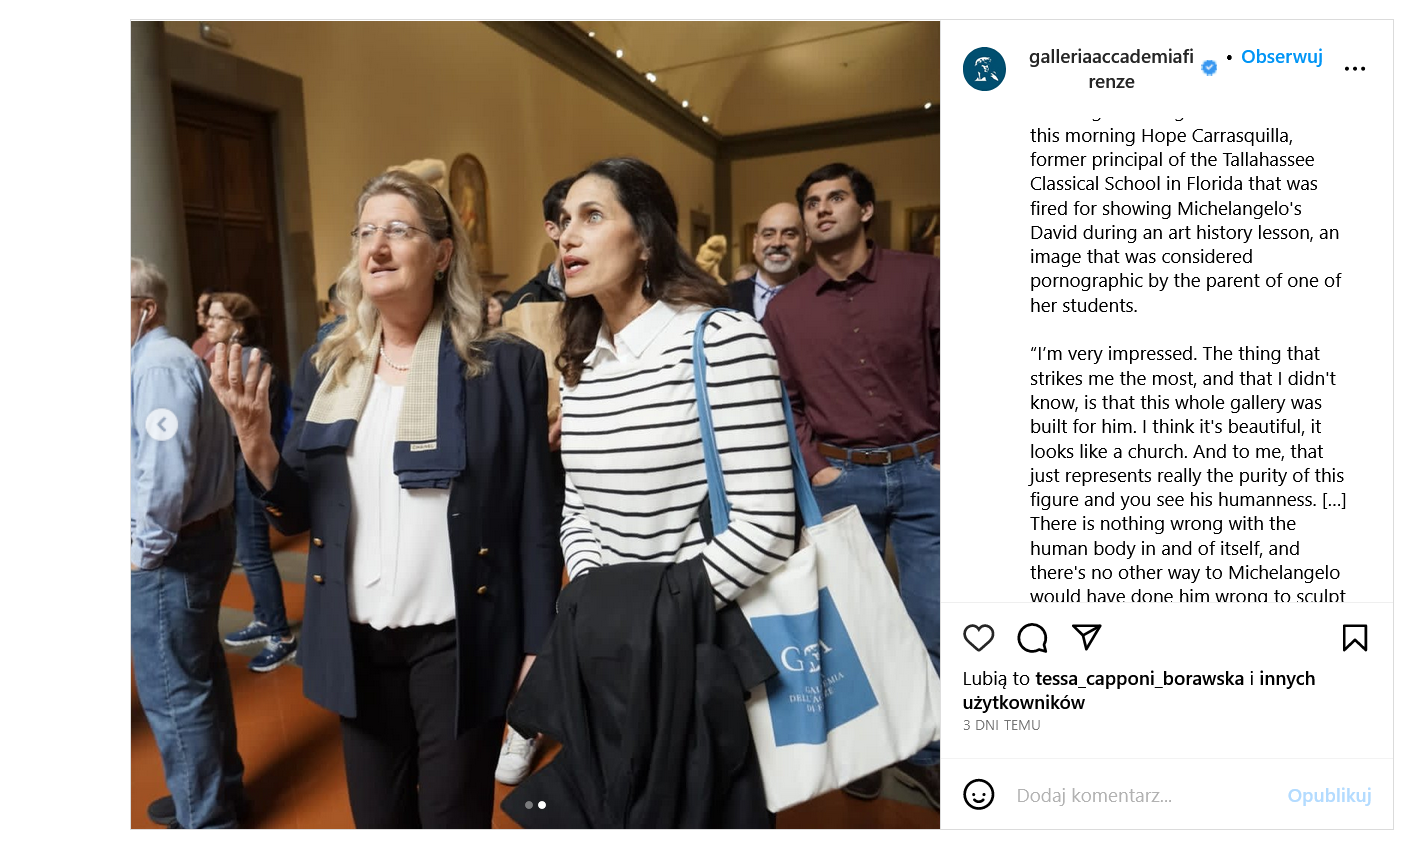
Task: Share the post with paper plane icon
Action: 1086,638
